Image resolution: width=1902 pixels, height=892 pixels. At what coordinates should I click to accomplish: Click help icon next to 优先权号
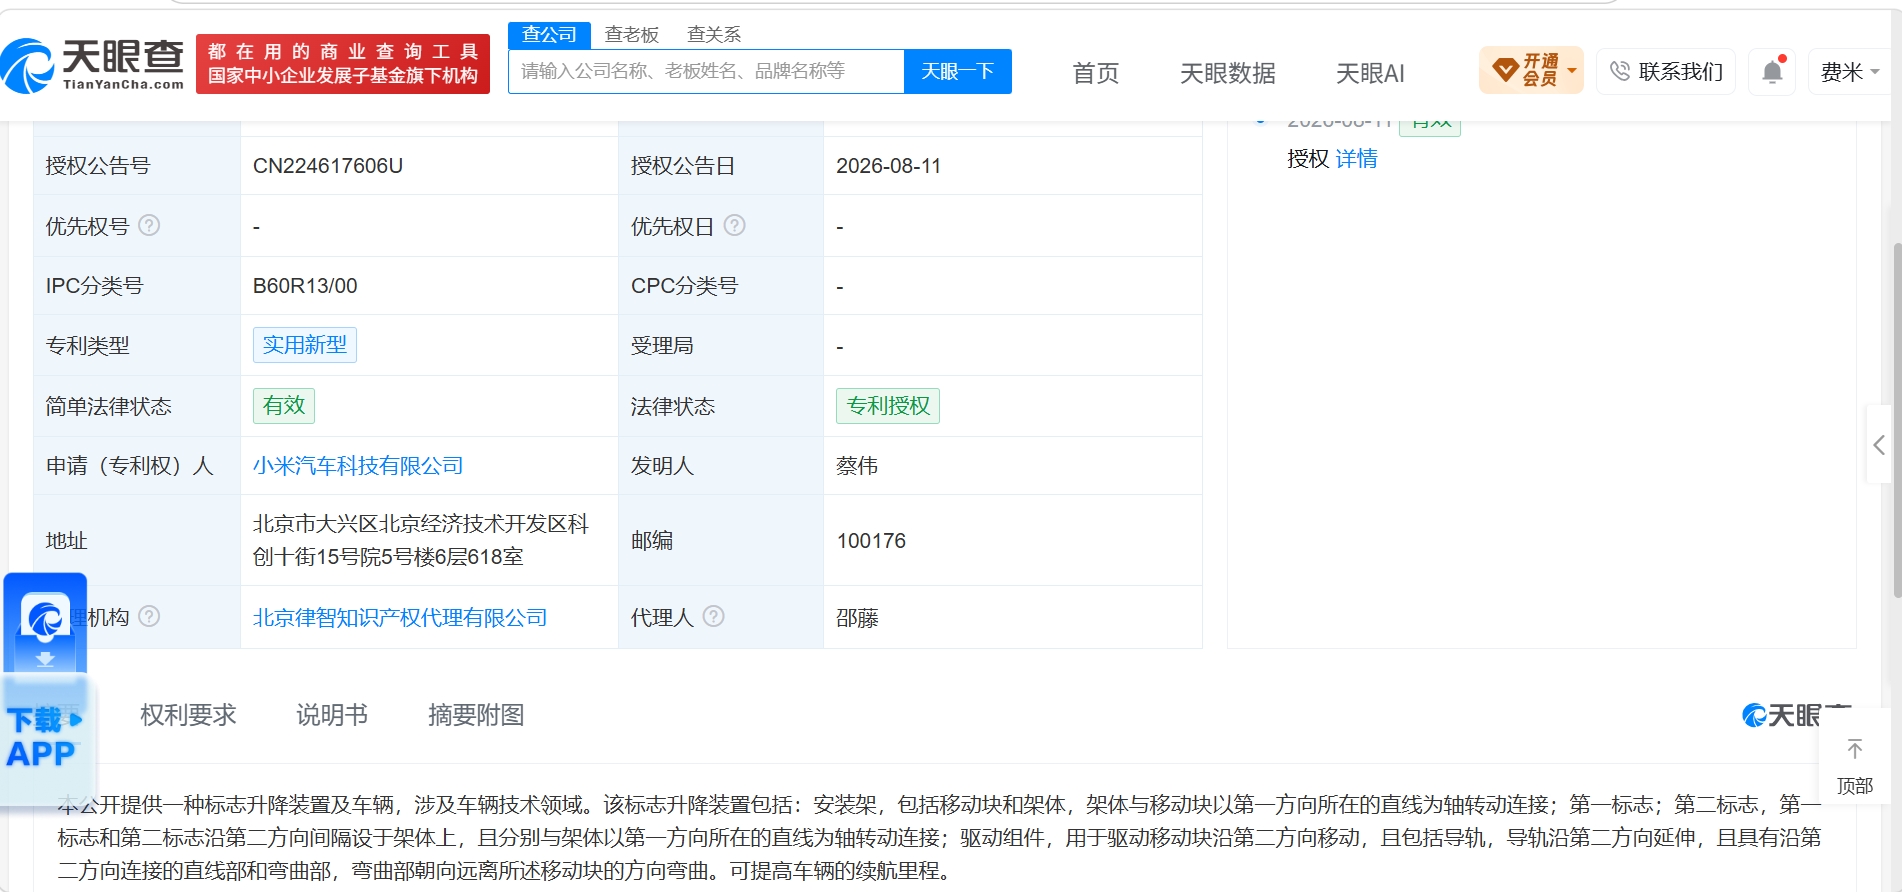pyautogui.click(x=149, y=225)
